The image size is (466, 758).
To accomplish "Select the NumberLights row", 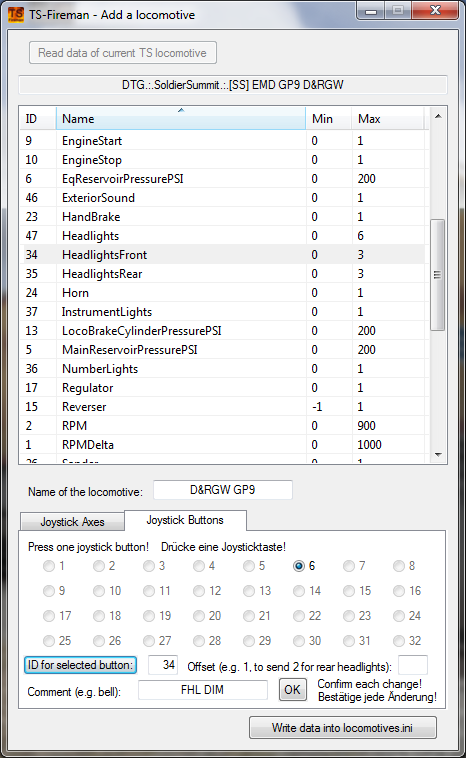I will [224, 369].
